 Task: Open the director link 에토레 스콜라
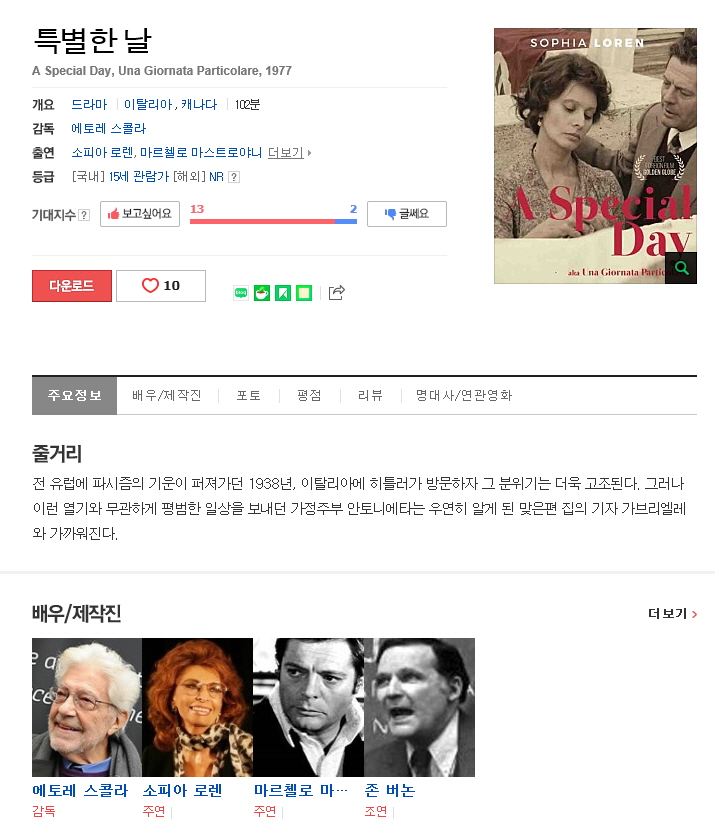pyautogui.click(x=109, y=129)
